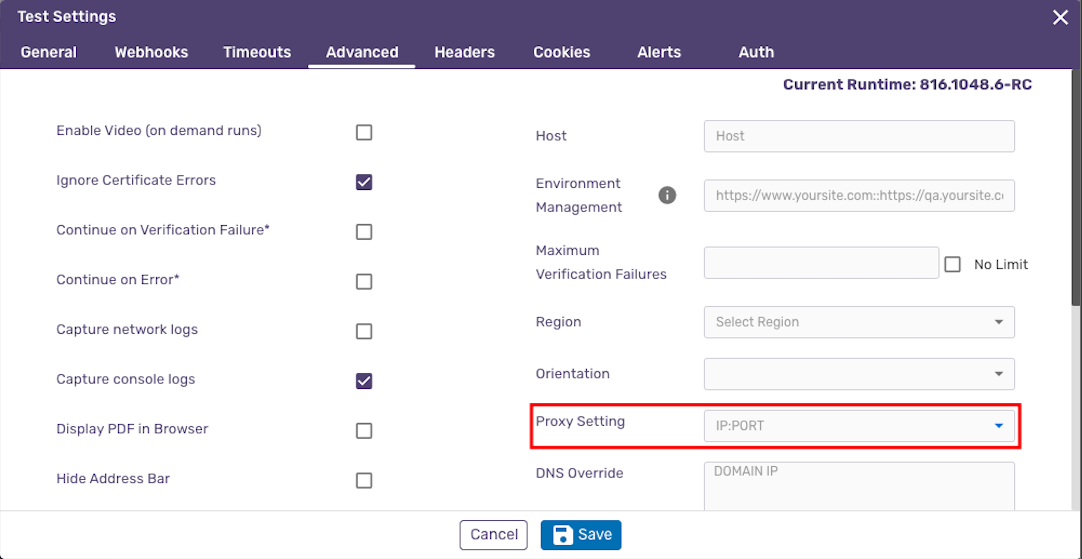The image size is (1082, 559).
Task: Check the No Limit checkbox
Action: coord(953,264)
